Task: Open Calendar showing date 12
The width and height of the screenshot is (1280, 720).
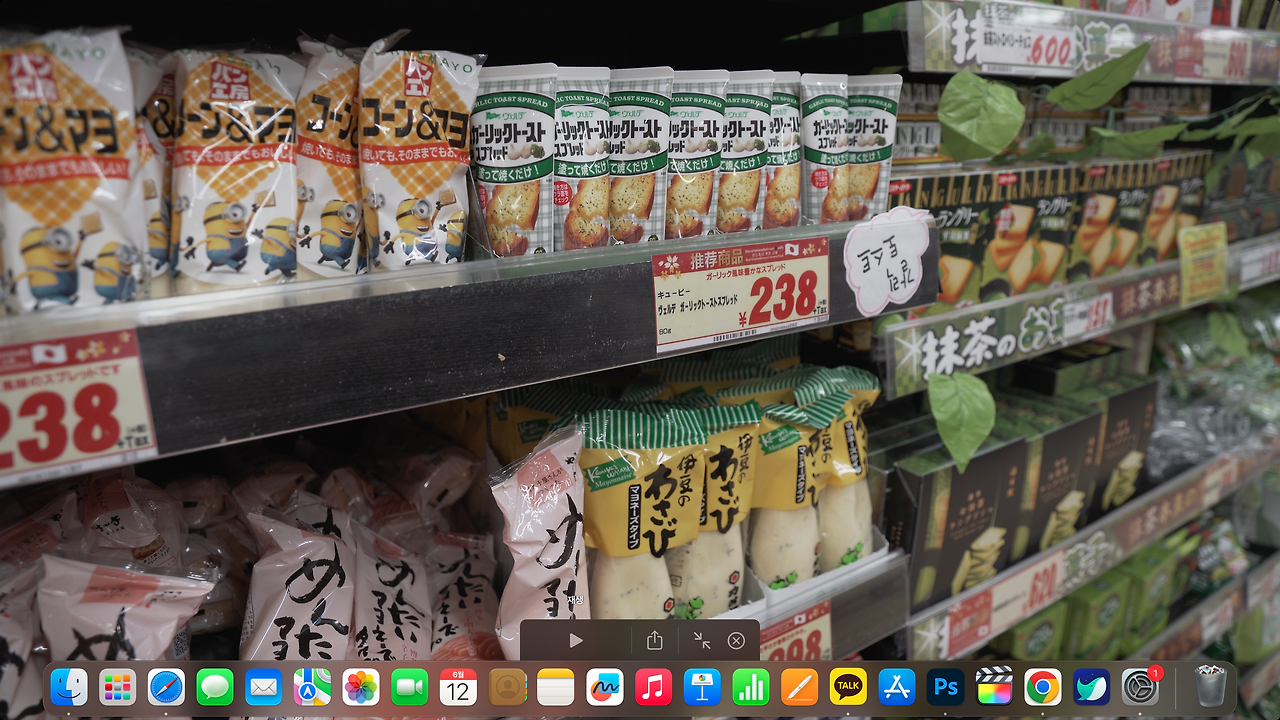Action: click(458, 687)
